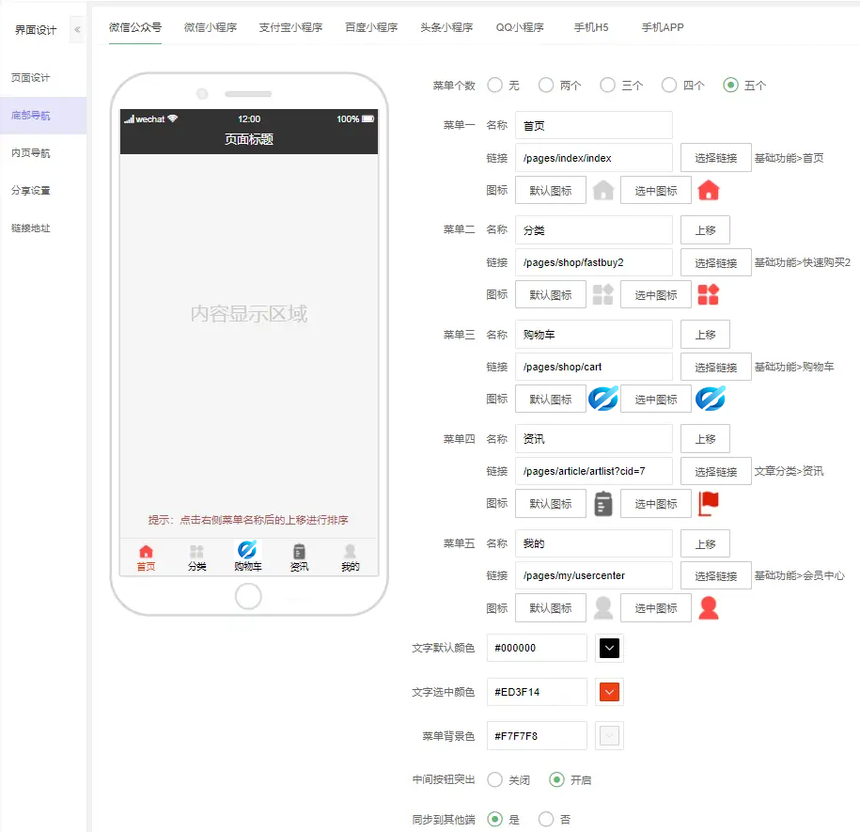This screenshot has width=860, height=832.
Task: Click the blue selected icon thumbnail for 菜单三
Action: pyautogui.click(x=710, y=399)
